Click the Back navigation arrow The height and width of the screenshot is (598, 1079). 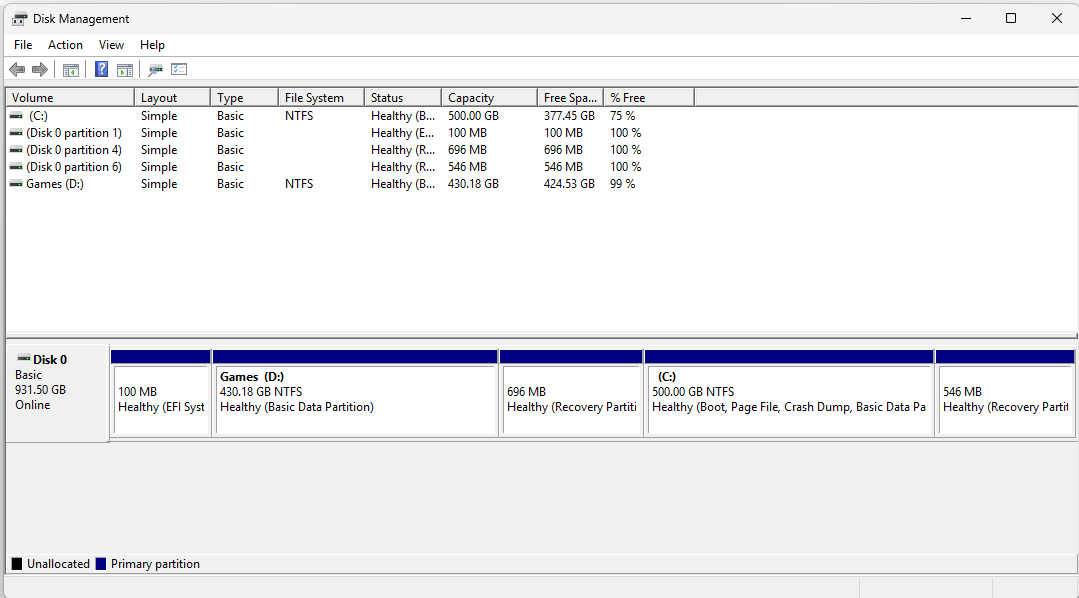pos(16,69)
